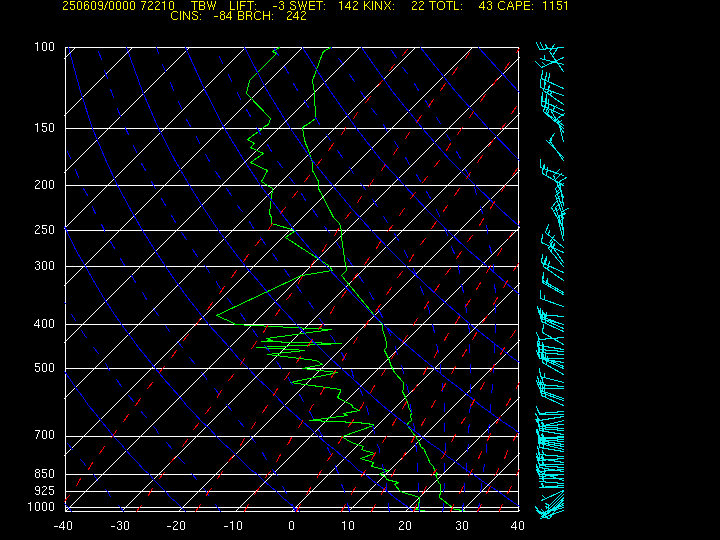Click the TOTL: label
The height and width of the screenshot is (540, 720).
[446, 6]
